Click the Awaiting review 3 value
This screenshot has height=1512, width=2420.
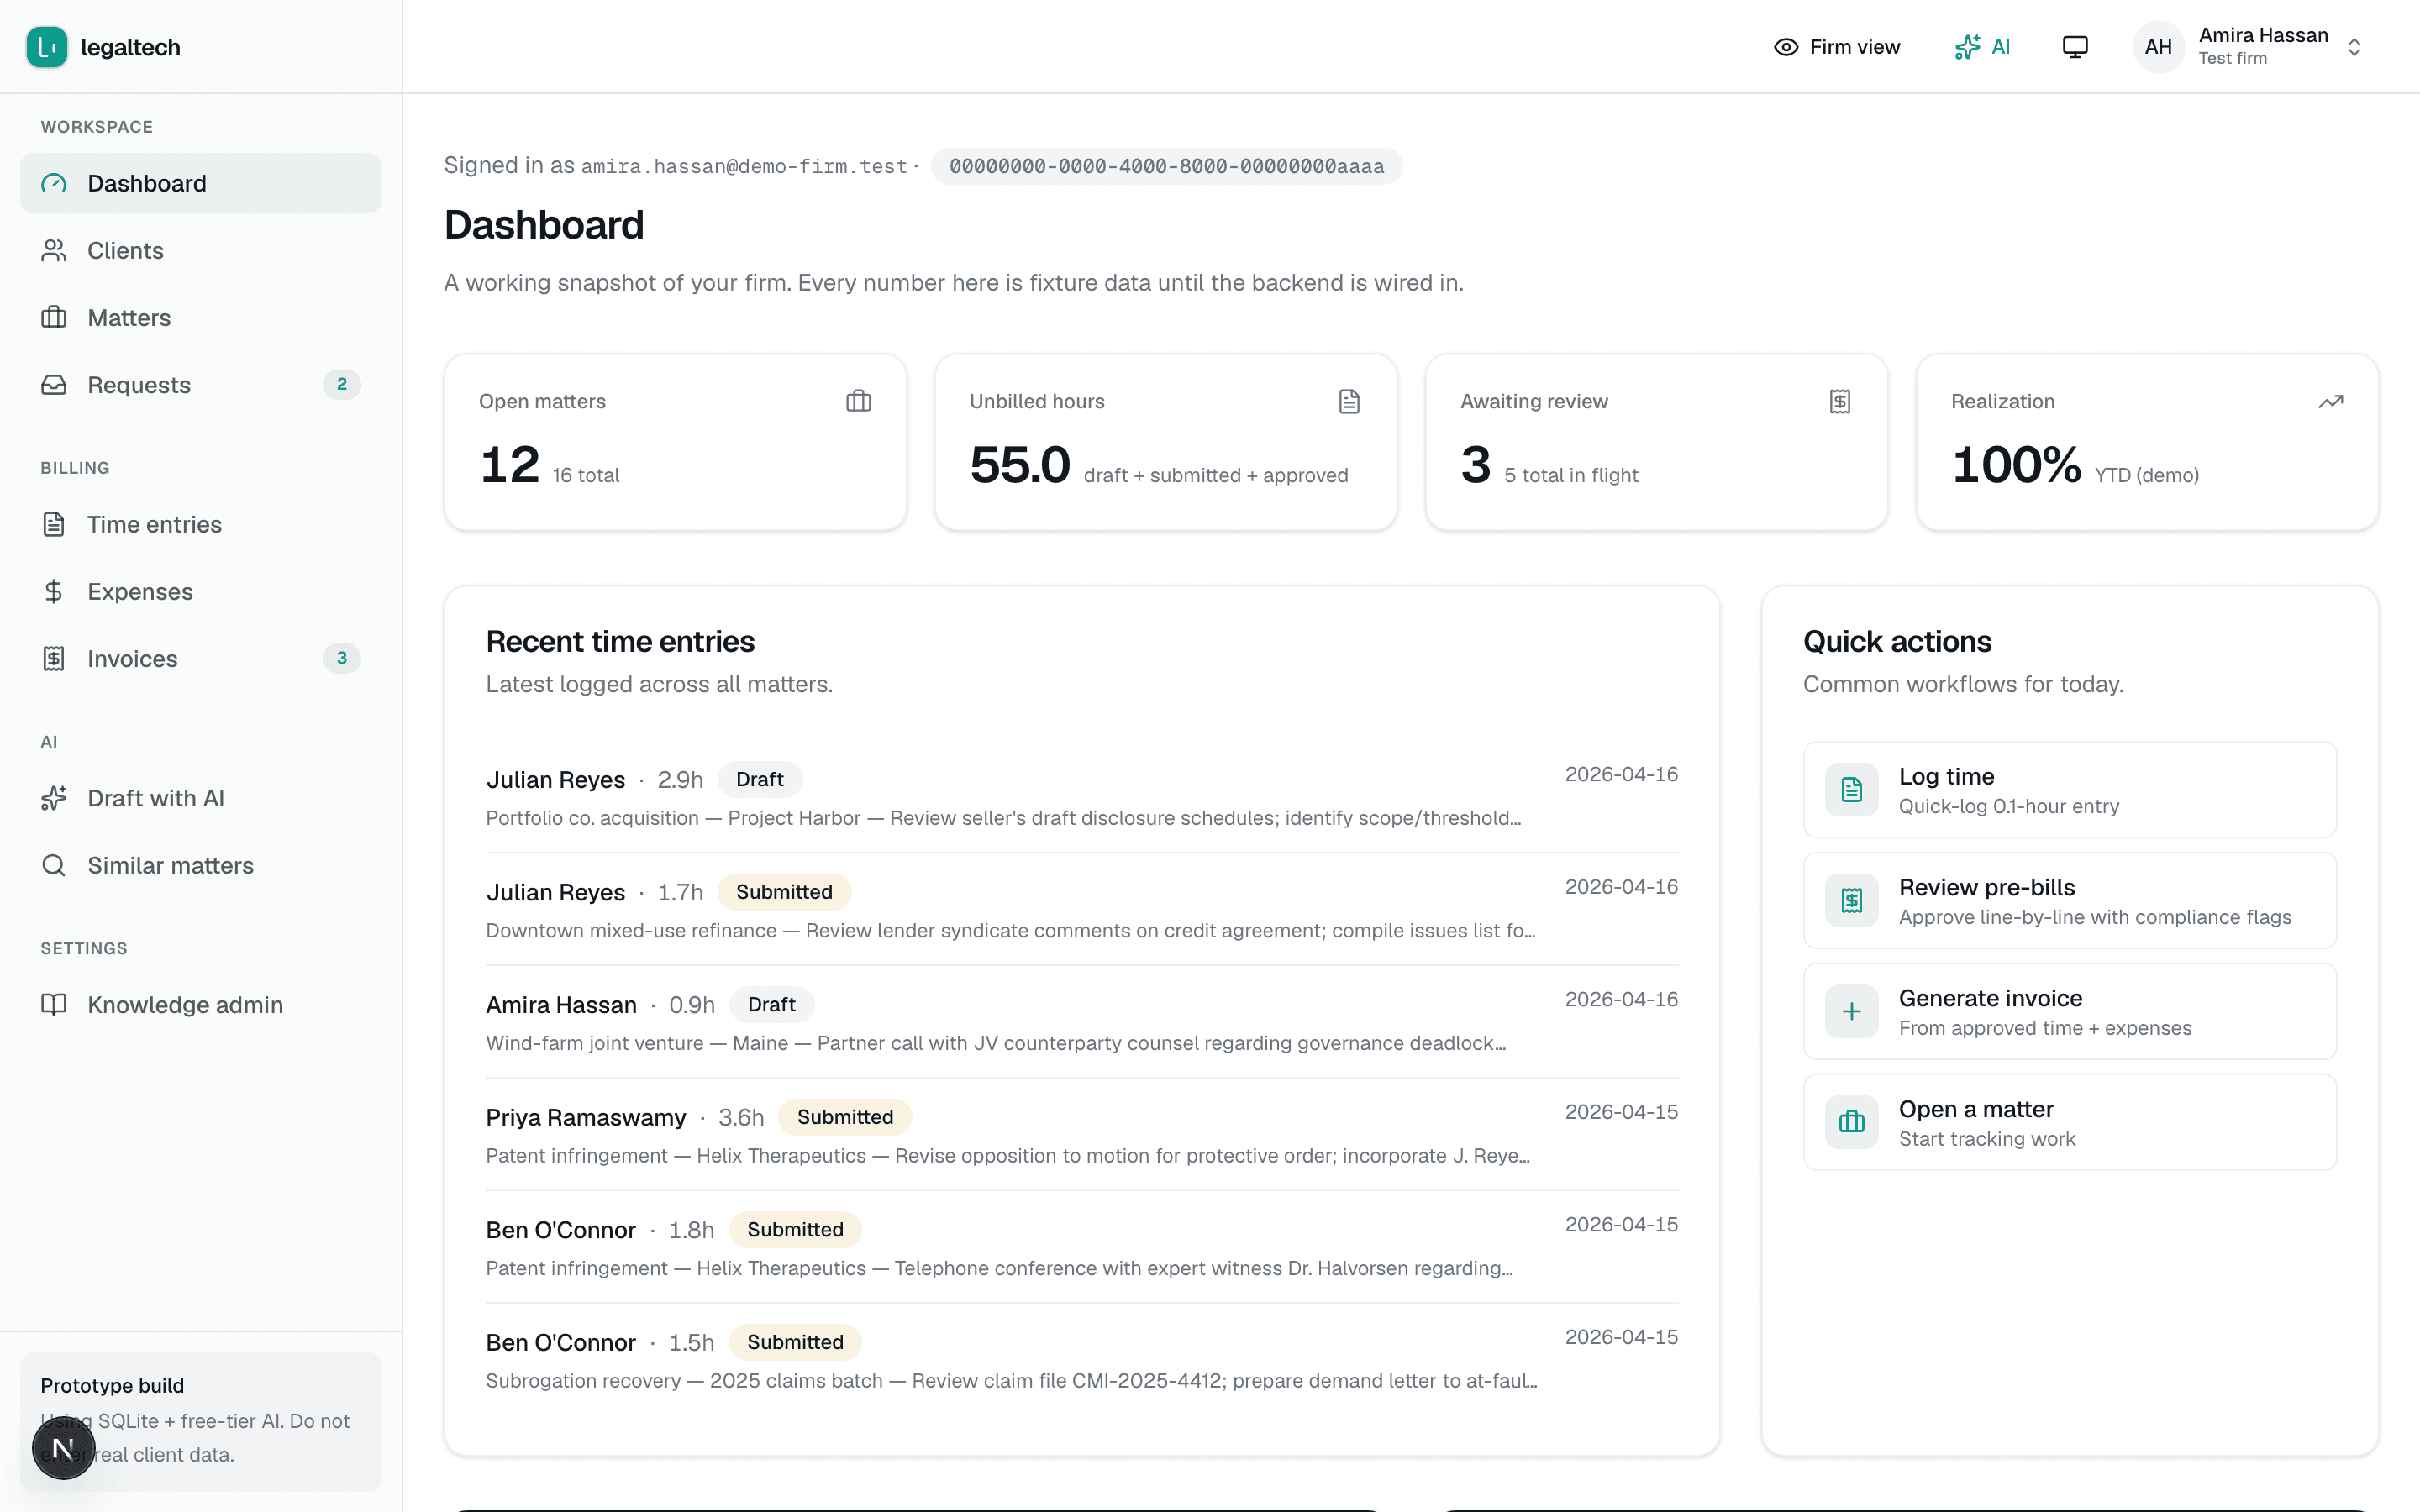1475,465
